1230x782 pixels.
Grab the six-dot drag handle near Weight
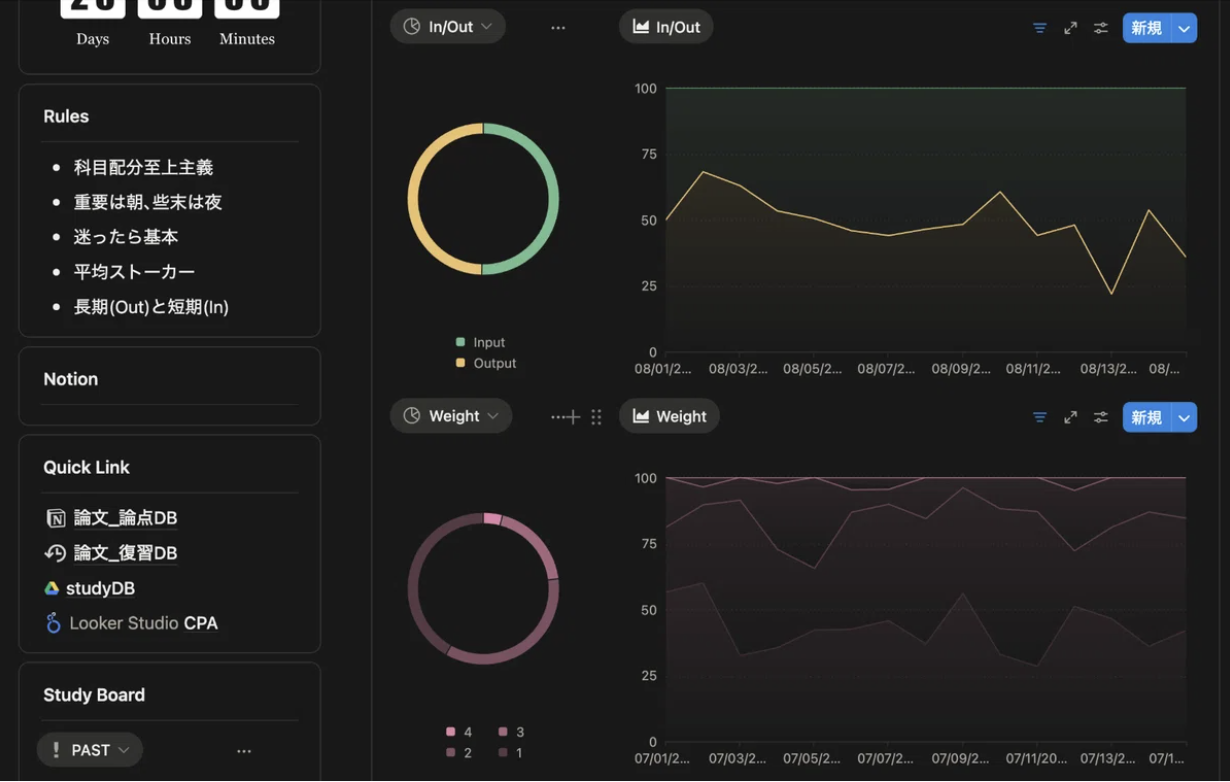coord(596,417)
